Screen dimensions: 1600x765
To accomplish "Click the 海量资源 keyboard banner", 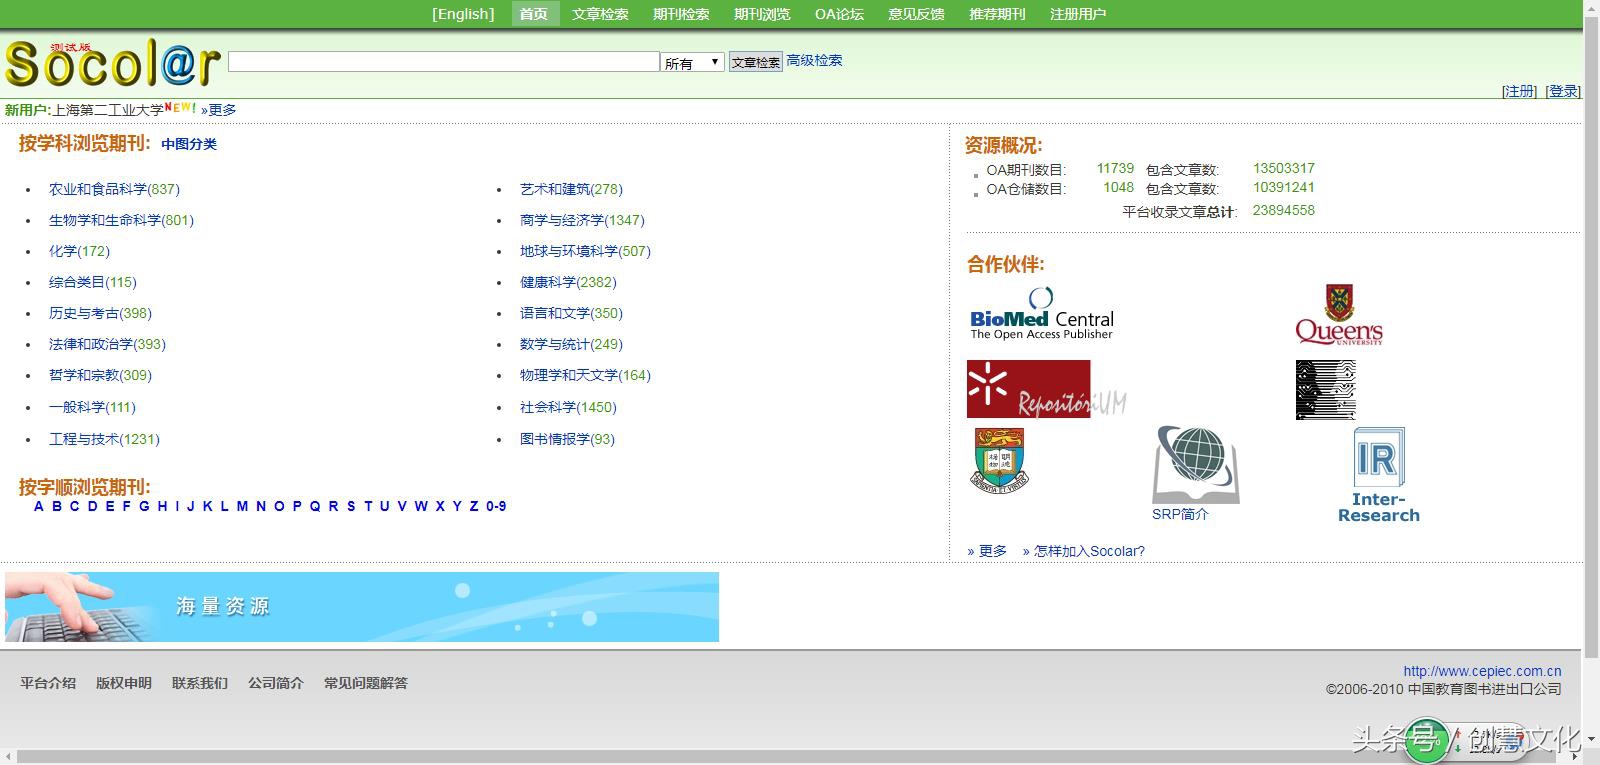I will (362, 607).
